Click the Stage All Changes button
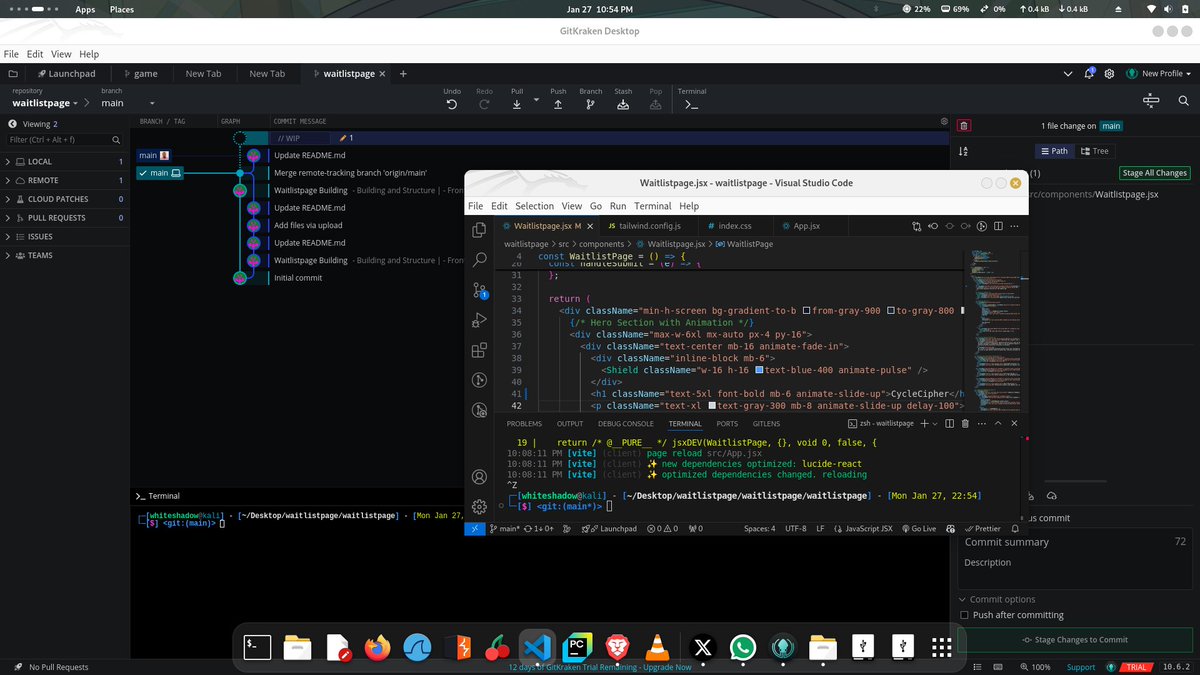Viewport: 1200px width, 675px height. click(x=1154, y=172)
